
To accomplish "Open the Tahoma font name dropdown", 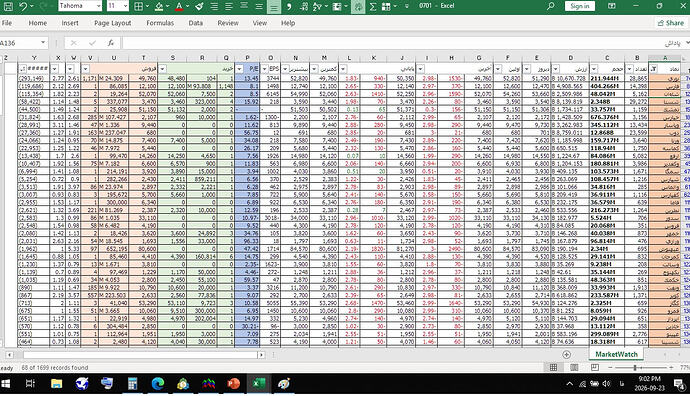I will 98,6.
